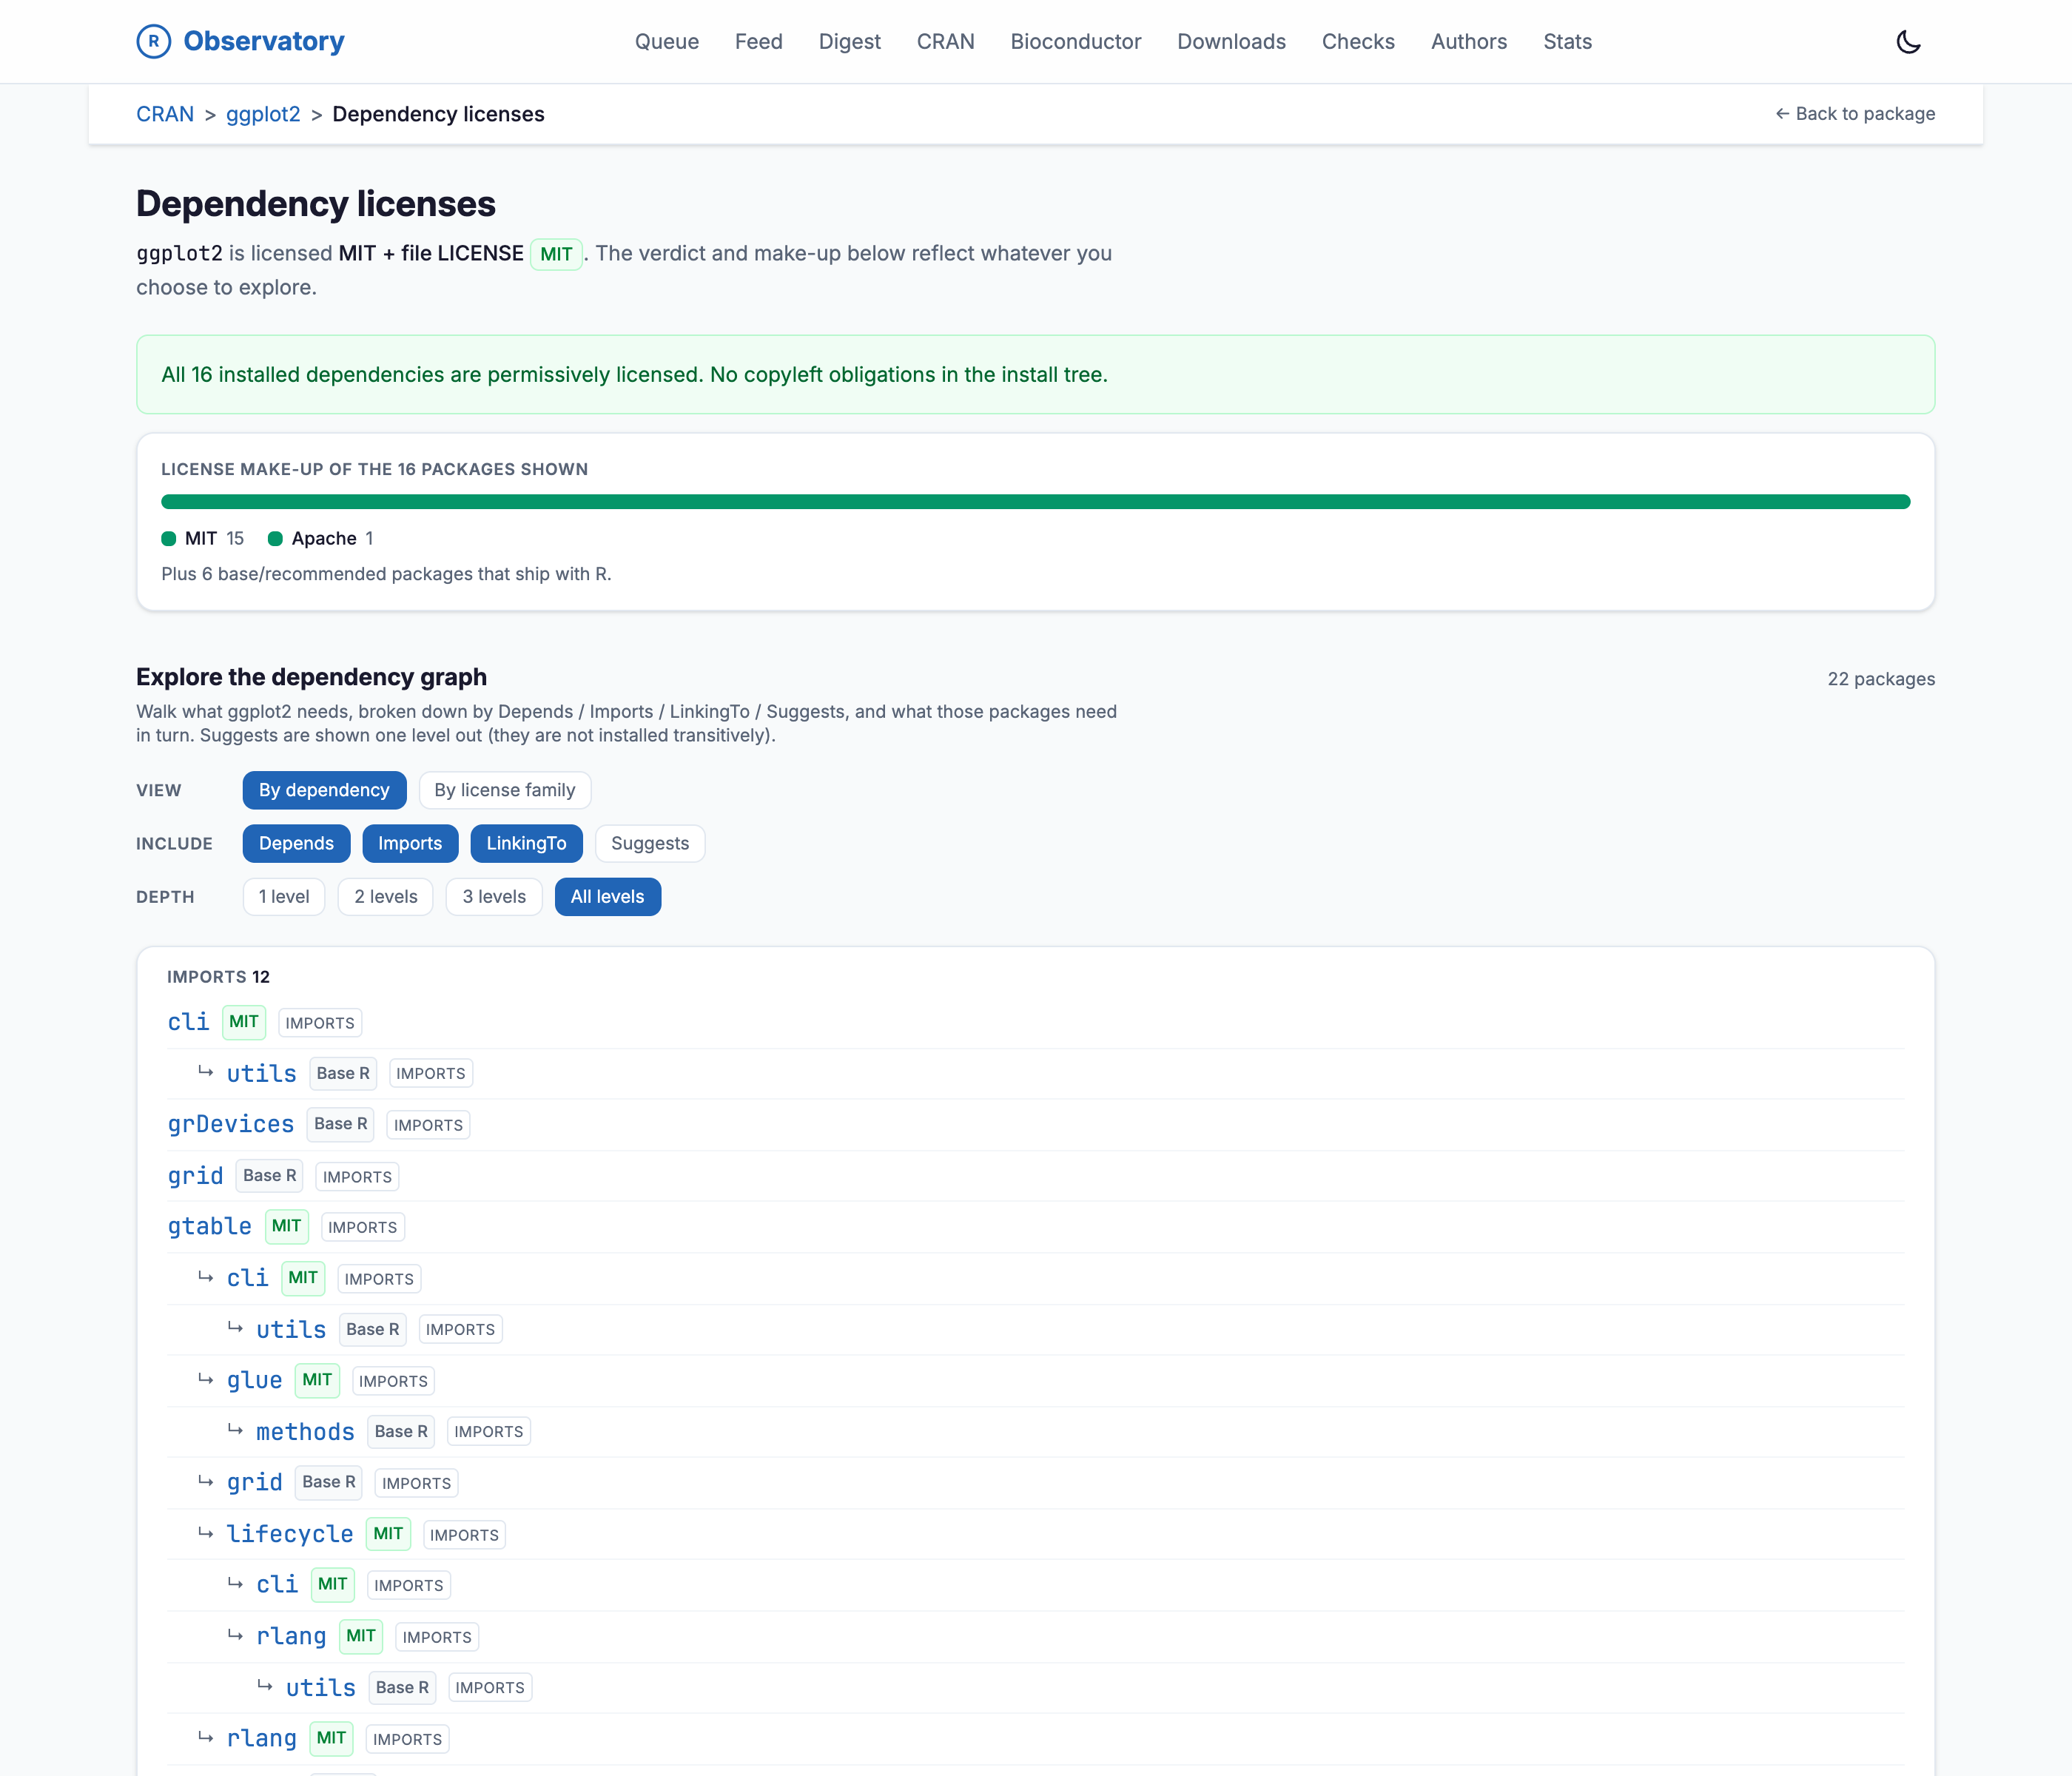Open the grDevices package link

[x=231, y=1124]
